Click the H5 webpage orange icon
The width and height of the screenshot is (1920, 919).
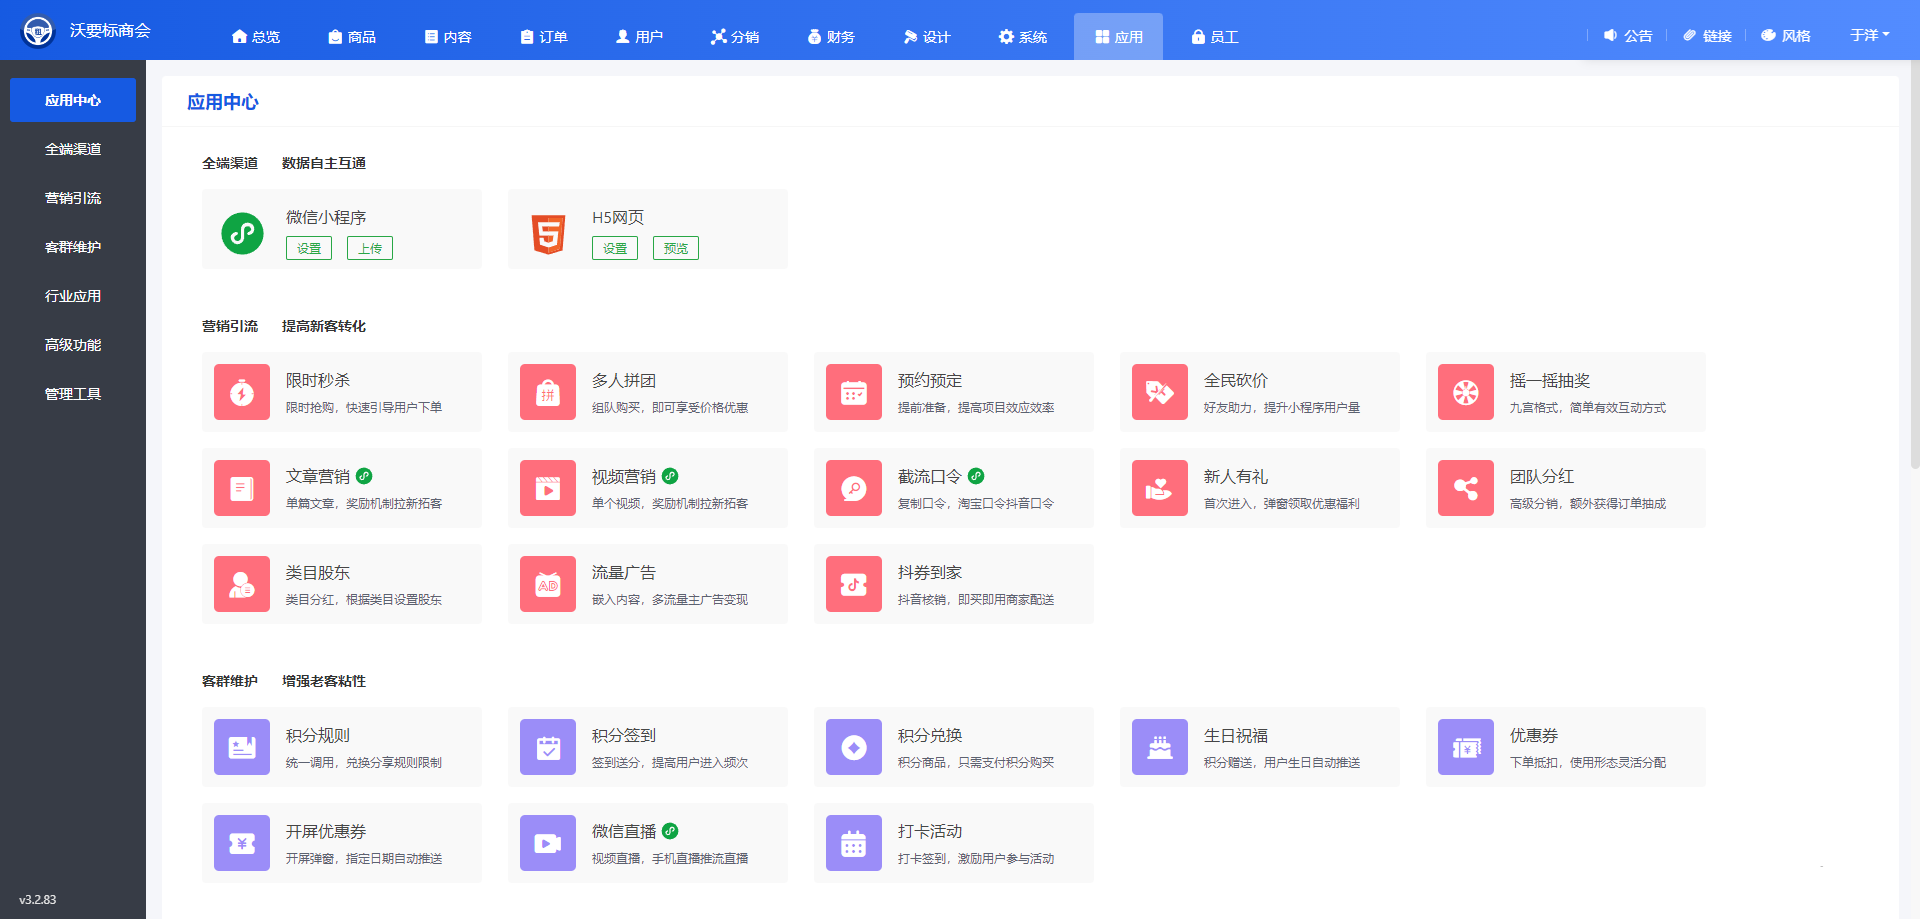pyautogui.click(x=548, y=234)
